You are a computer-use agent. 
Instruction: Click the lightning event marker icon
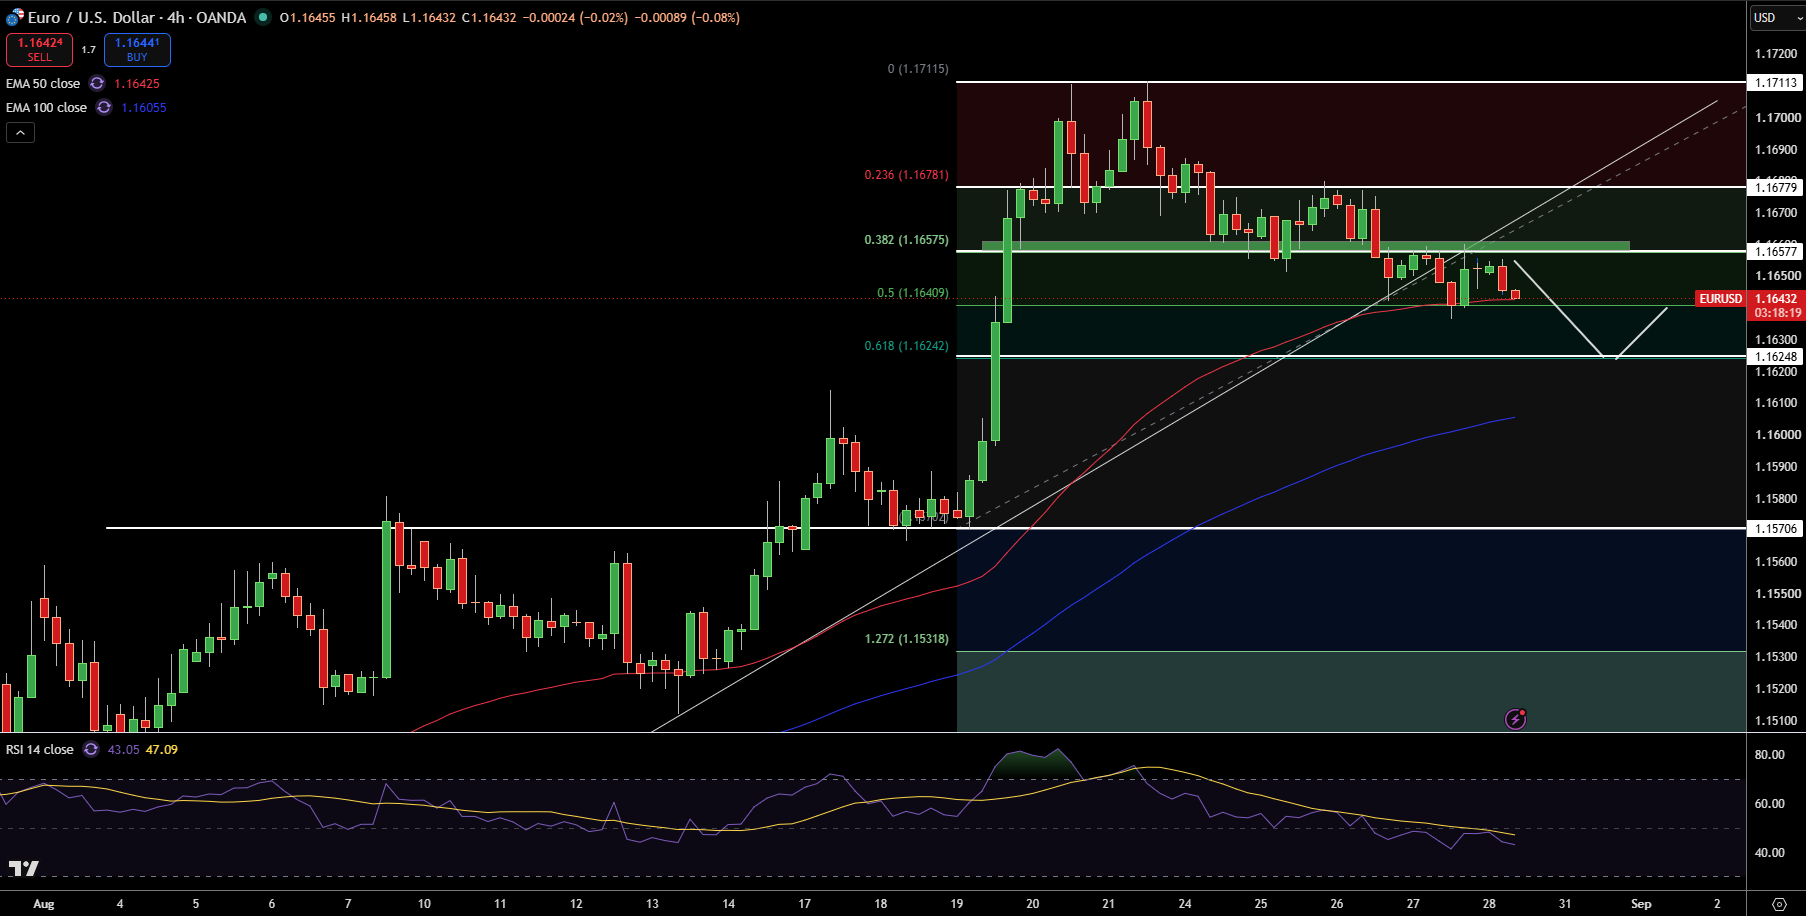[x=1516, y=718]
